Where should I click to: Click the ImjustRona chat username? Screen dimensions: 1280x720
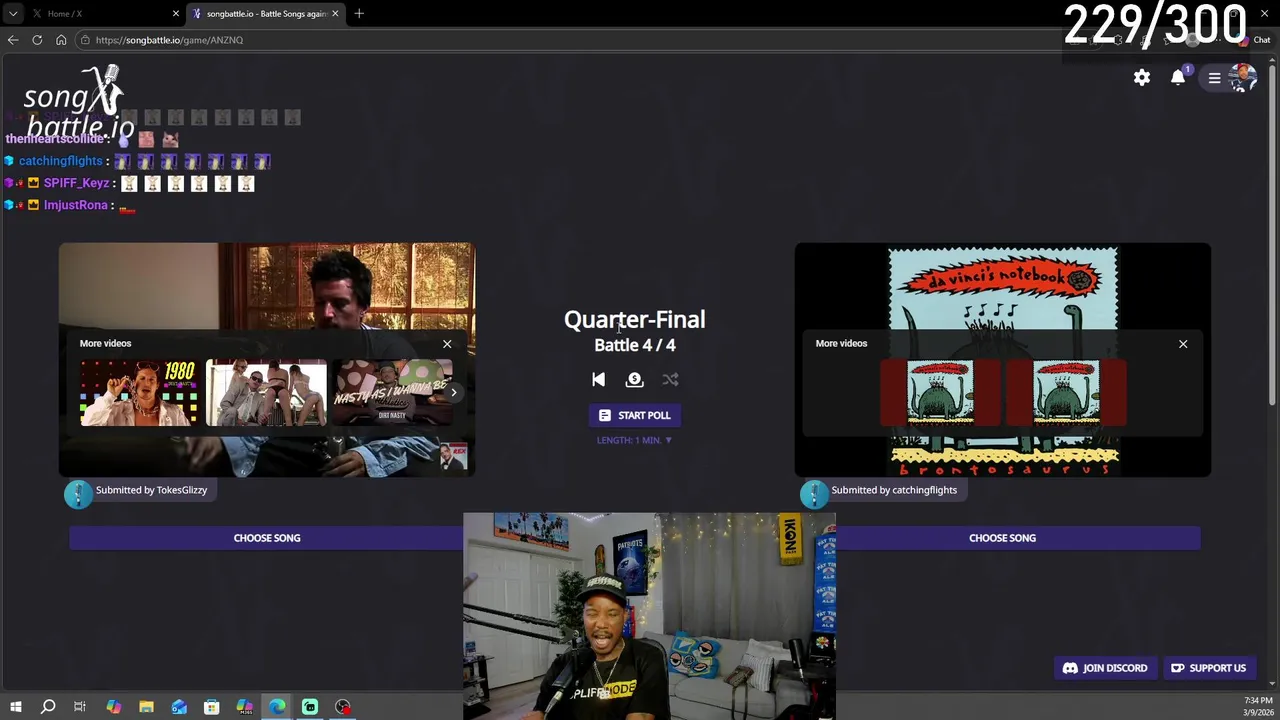tap(75, 205)
